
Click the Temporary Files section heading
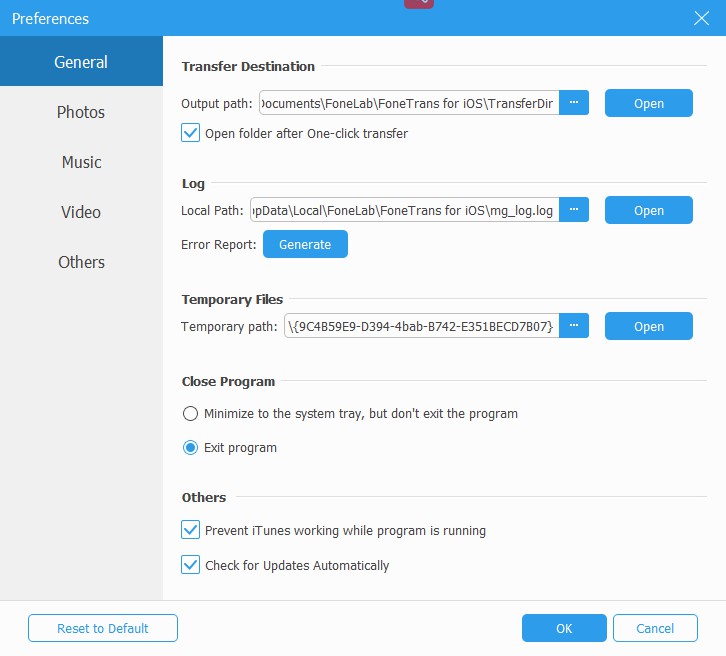pos(232,300)
